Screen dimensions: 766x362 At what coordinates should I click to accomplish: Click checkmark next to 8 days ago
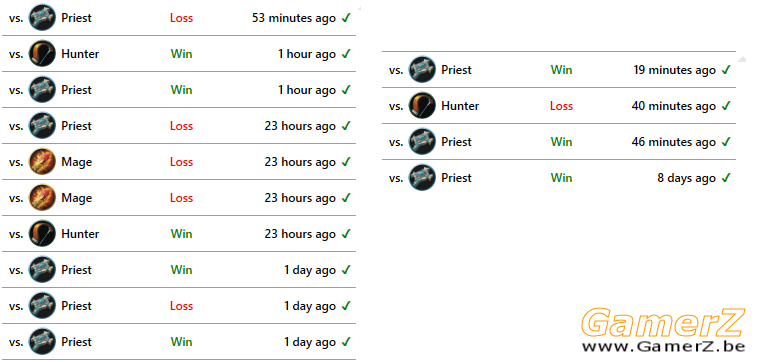click(726, 178)
